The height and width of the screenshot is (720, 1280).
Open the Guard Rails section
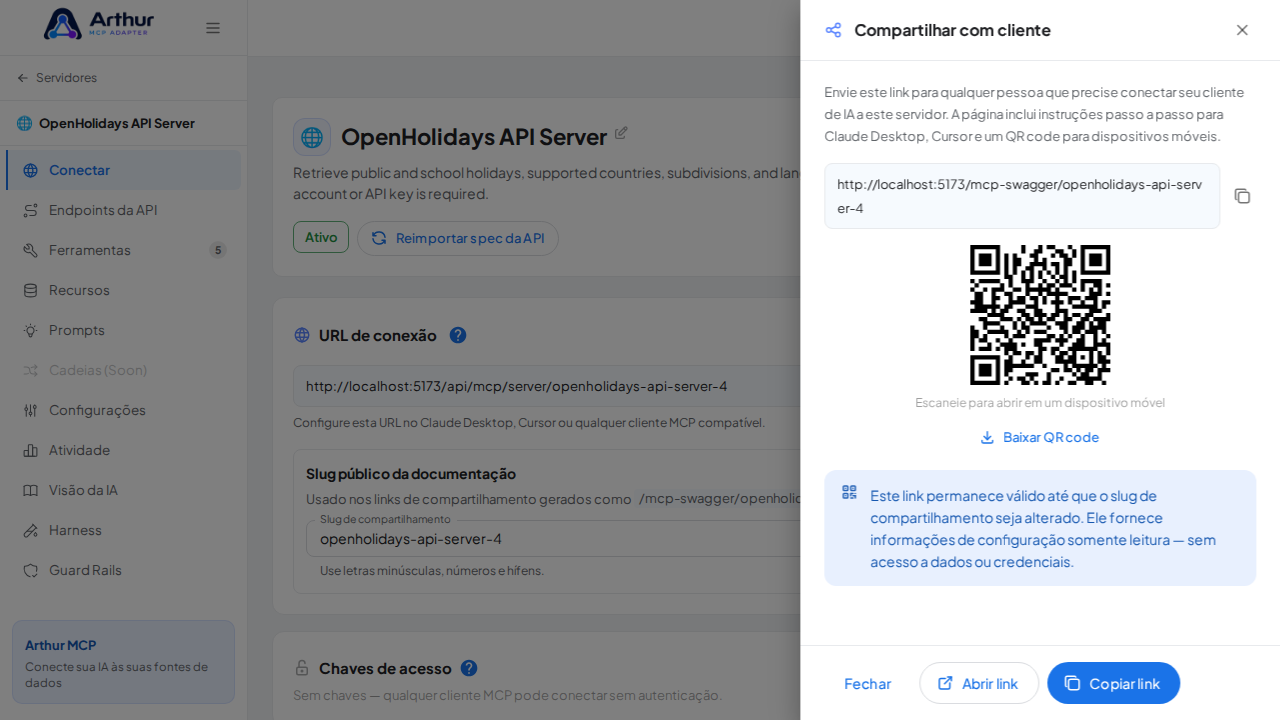(x=124, y=570)
